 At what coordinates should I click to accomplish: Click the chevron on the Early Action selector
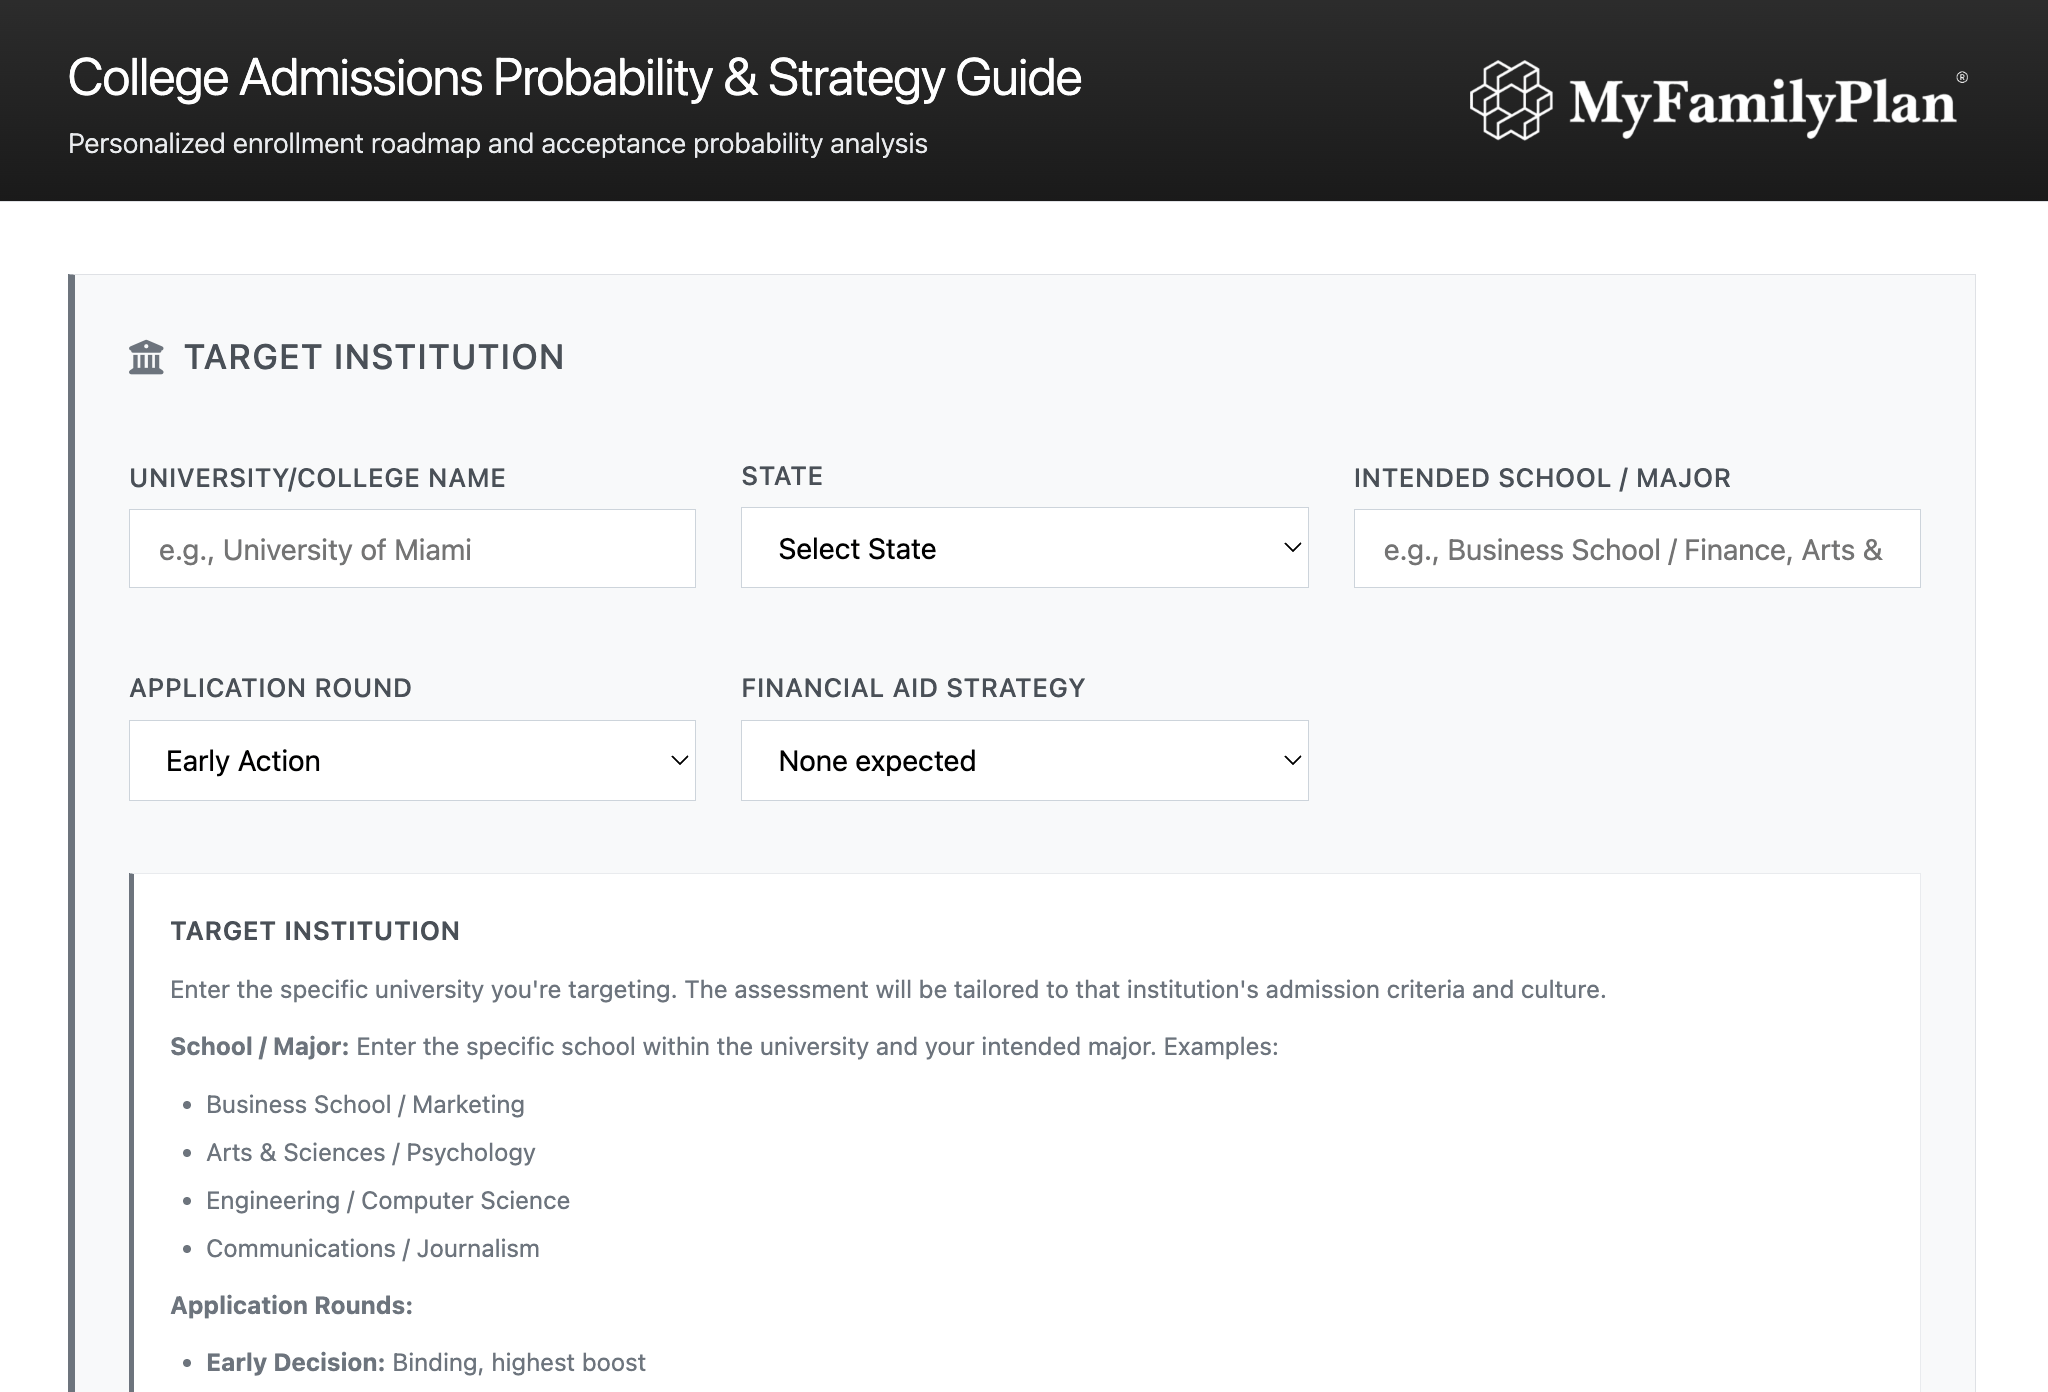(679, 760)
